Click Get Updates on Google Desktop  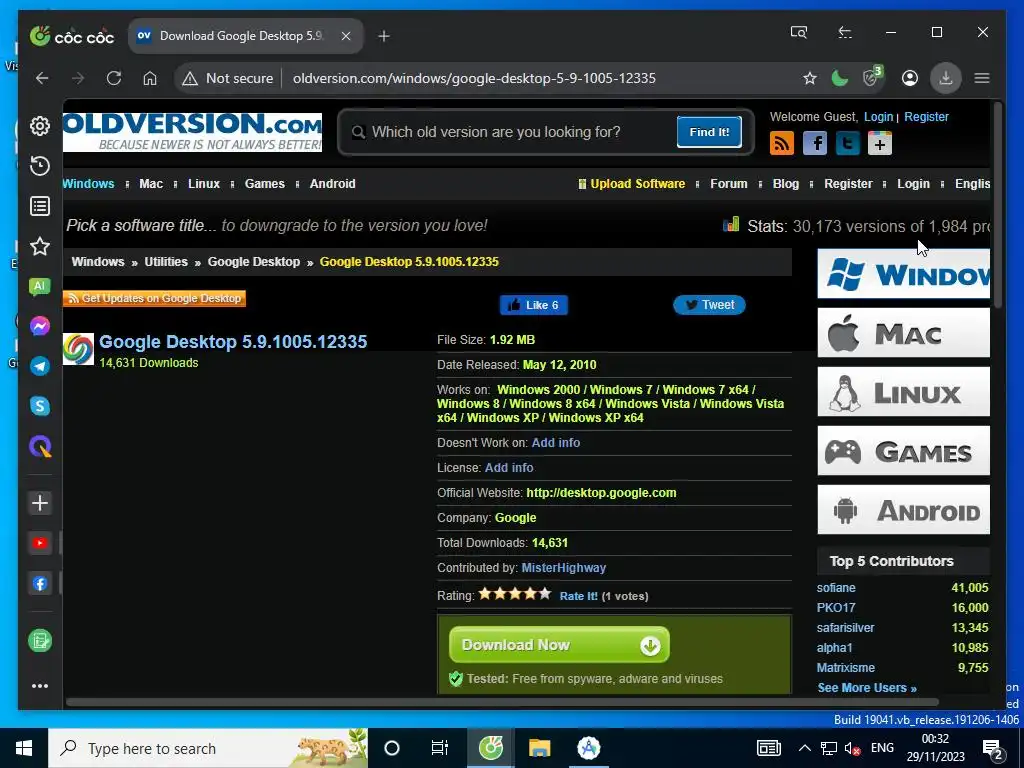(x=154, y=298)
